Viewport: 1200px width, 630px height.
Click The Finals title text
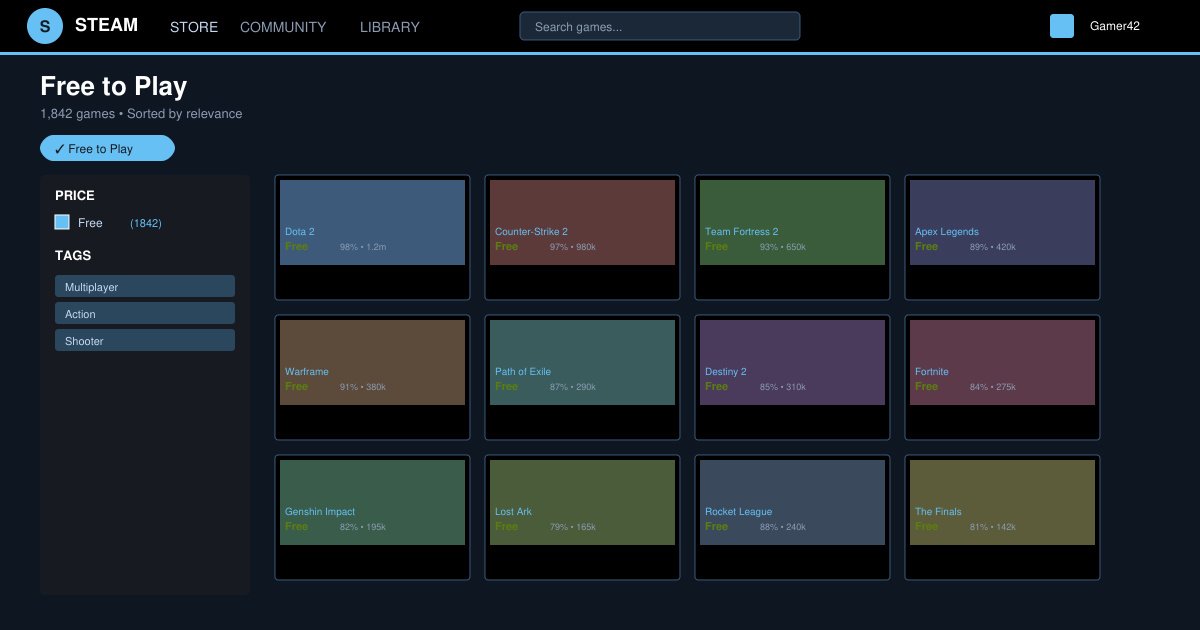click(x=938, y=512)
